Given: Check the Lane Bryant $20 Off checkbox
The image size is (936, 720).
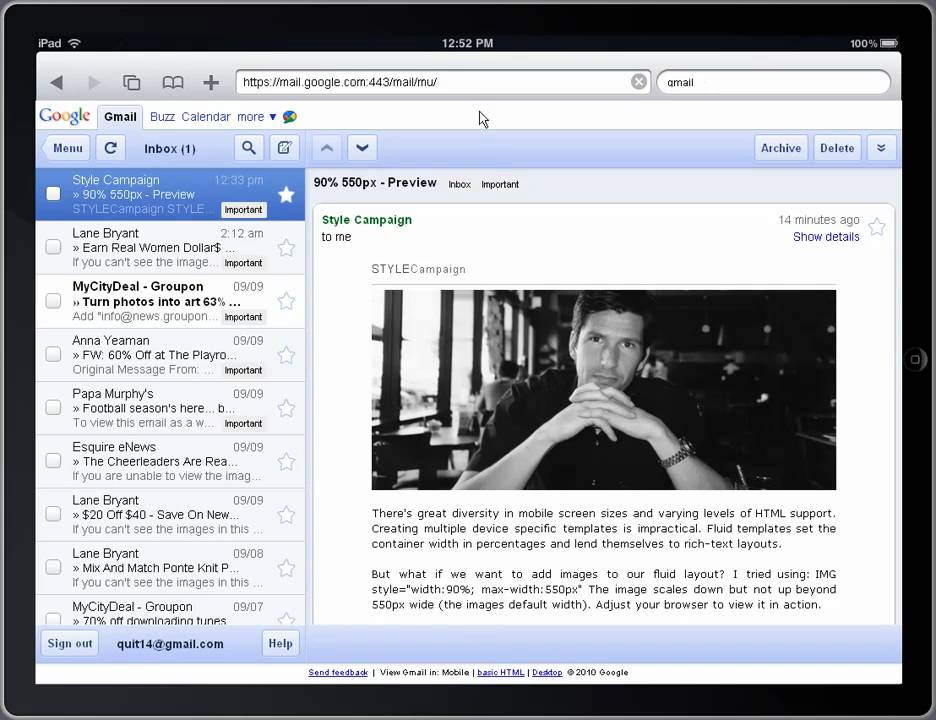Looking at the screenshot, I should tap(53, 513).
